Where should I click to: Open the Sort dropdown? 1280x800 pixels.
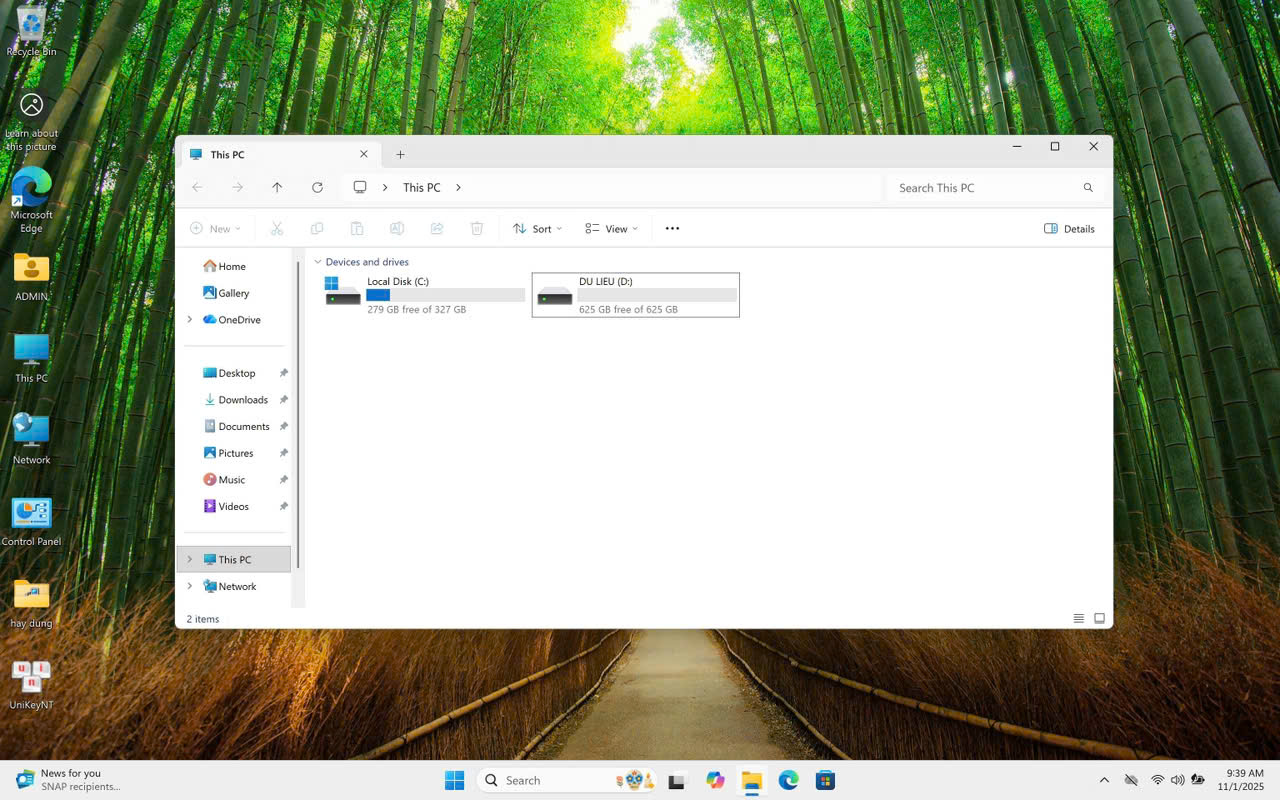point(537,228)
